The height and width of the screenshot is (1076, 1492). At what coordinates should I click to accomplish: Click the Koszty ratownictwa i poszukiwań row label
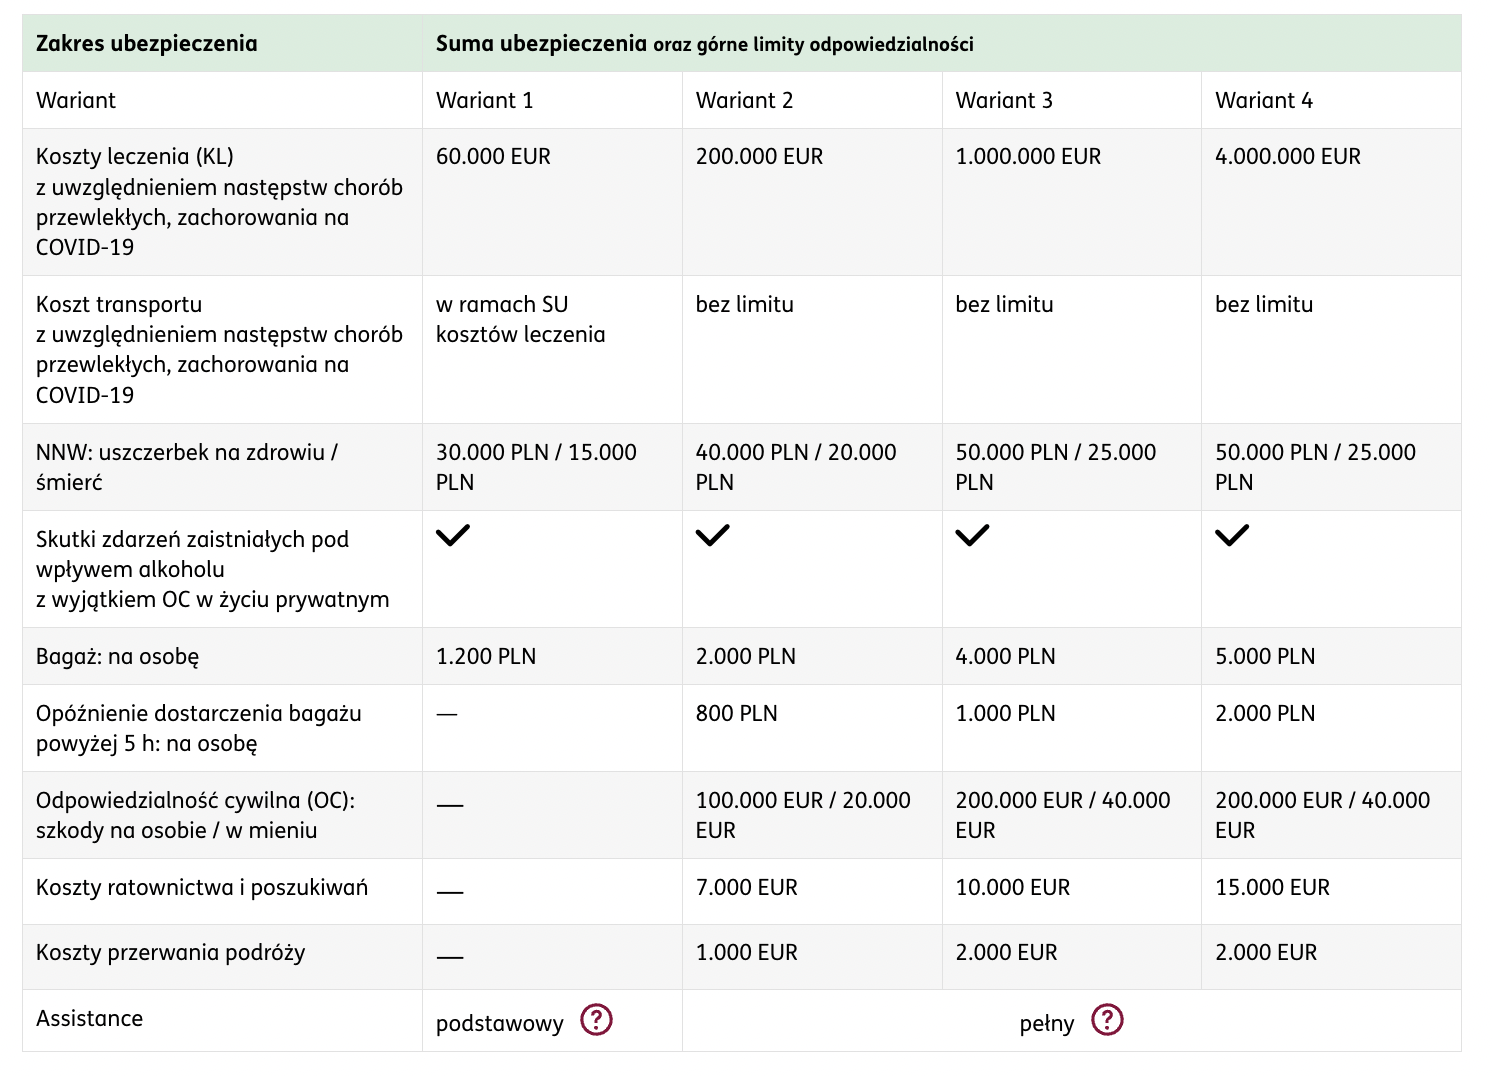tap(202, 888)
